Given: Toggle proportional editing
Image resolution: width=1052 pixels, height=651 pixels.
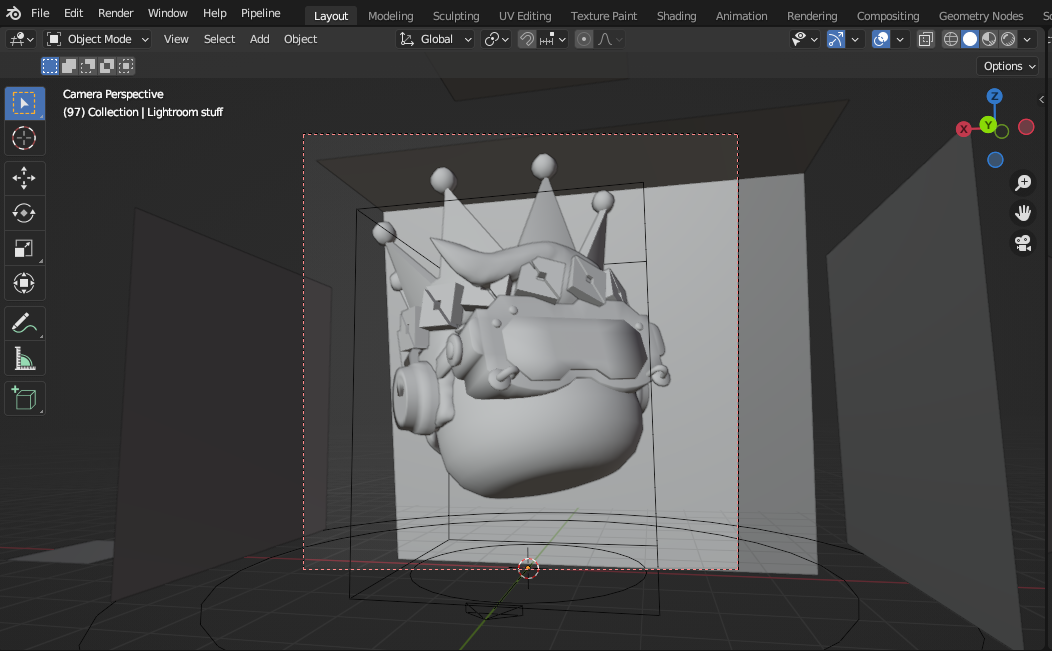Looking at the screenshot, I should tap(583, 39).
